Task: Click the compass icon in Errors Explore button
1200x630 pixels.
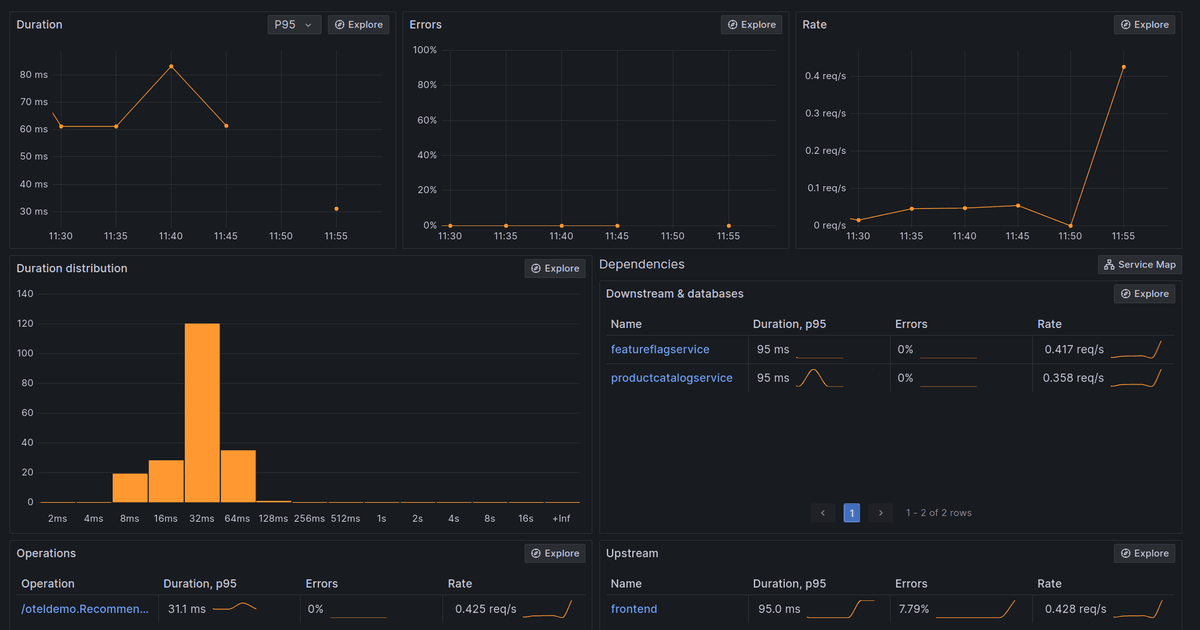Action: click(732, 25)
